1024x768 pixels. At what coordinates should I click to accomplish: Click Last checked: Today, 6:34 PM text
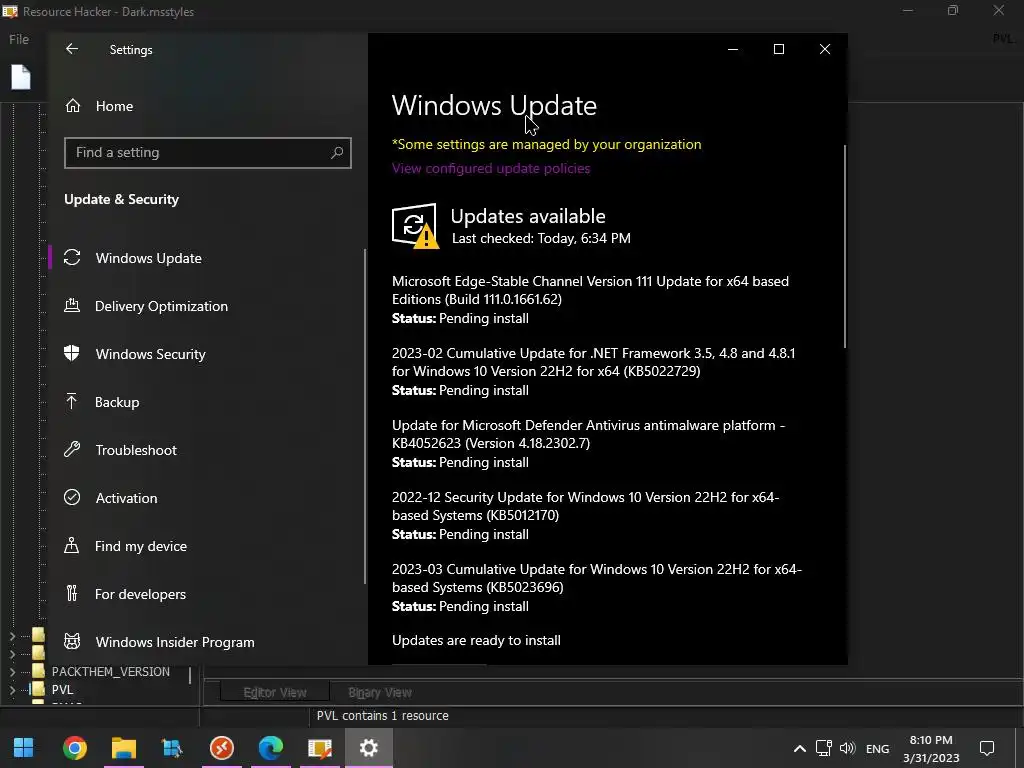pos(541,238)
